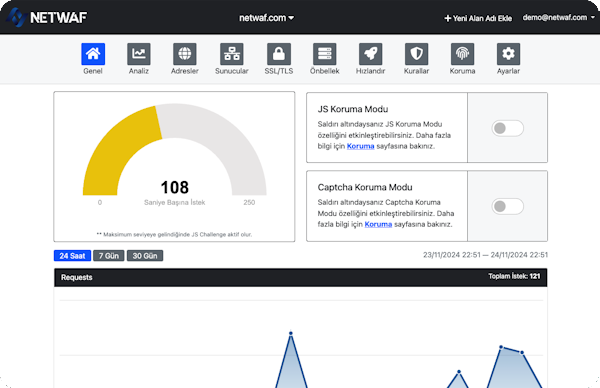Open the Genel home icon

coord(93,54)
